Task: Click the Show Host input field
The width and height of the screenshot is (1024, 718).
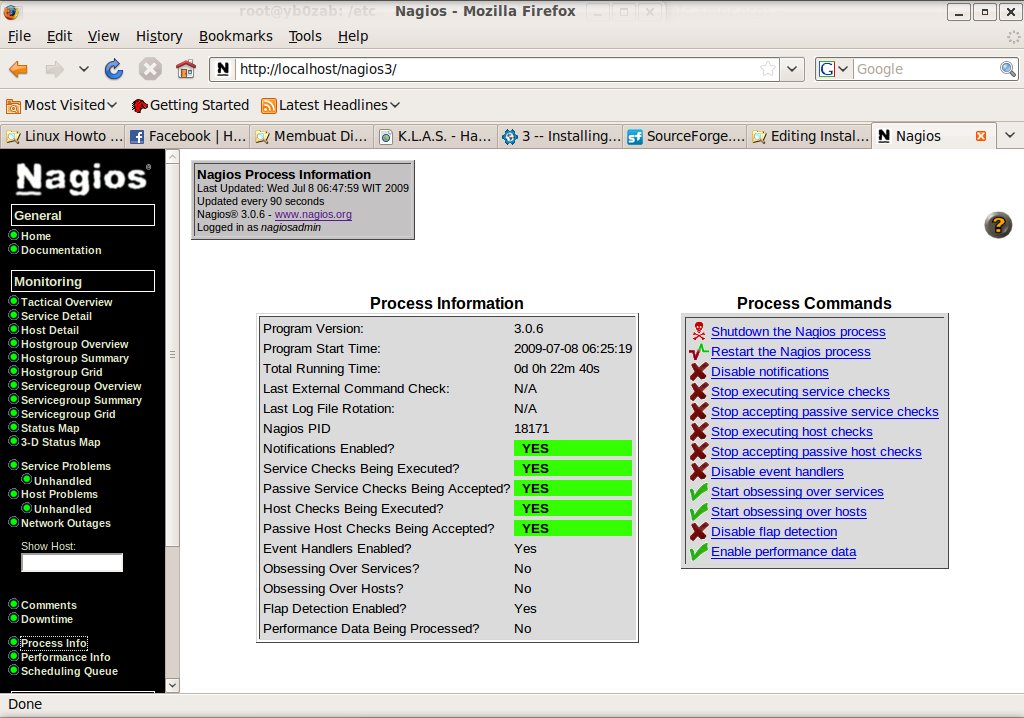Action: (x=72, y=563)
